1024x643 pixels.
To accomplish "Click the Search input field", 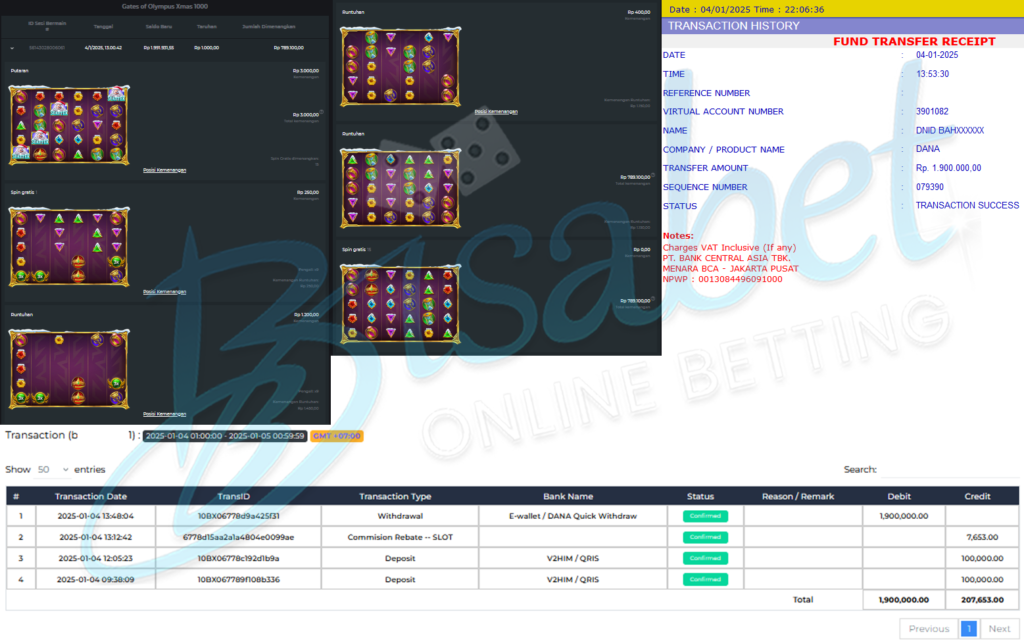I will (950, 469).
